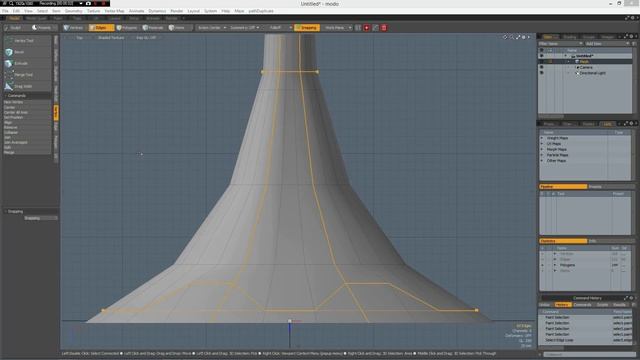Select the Drag Weld tool

27,87
